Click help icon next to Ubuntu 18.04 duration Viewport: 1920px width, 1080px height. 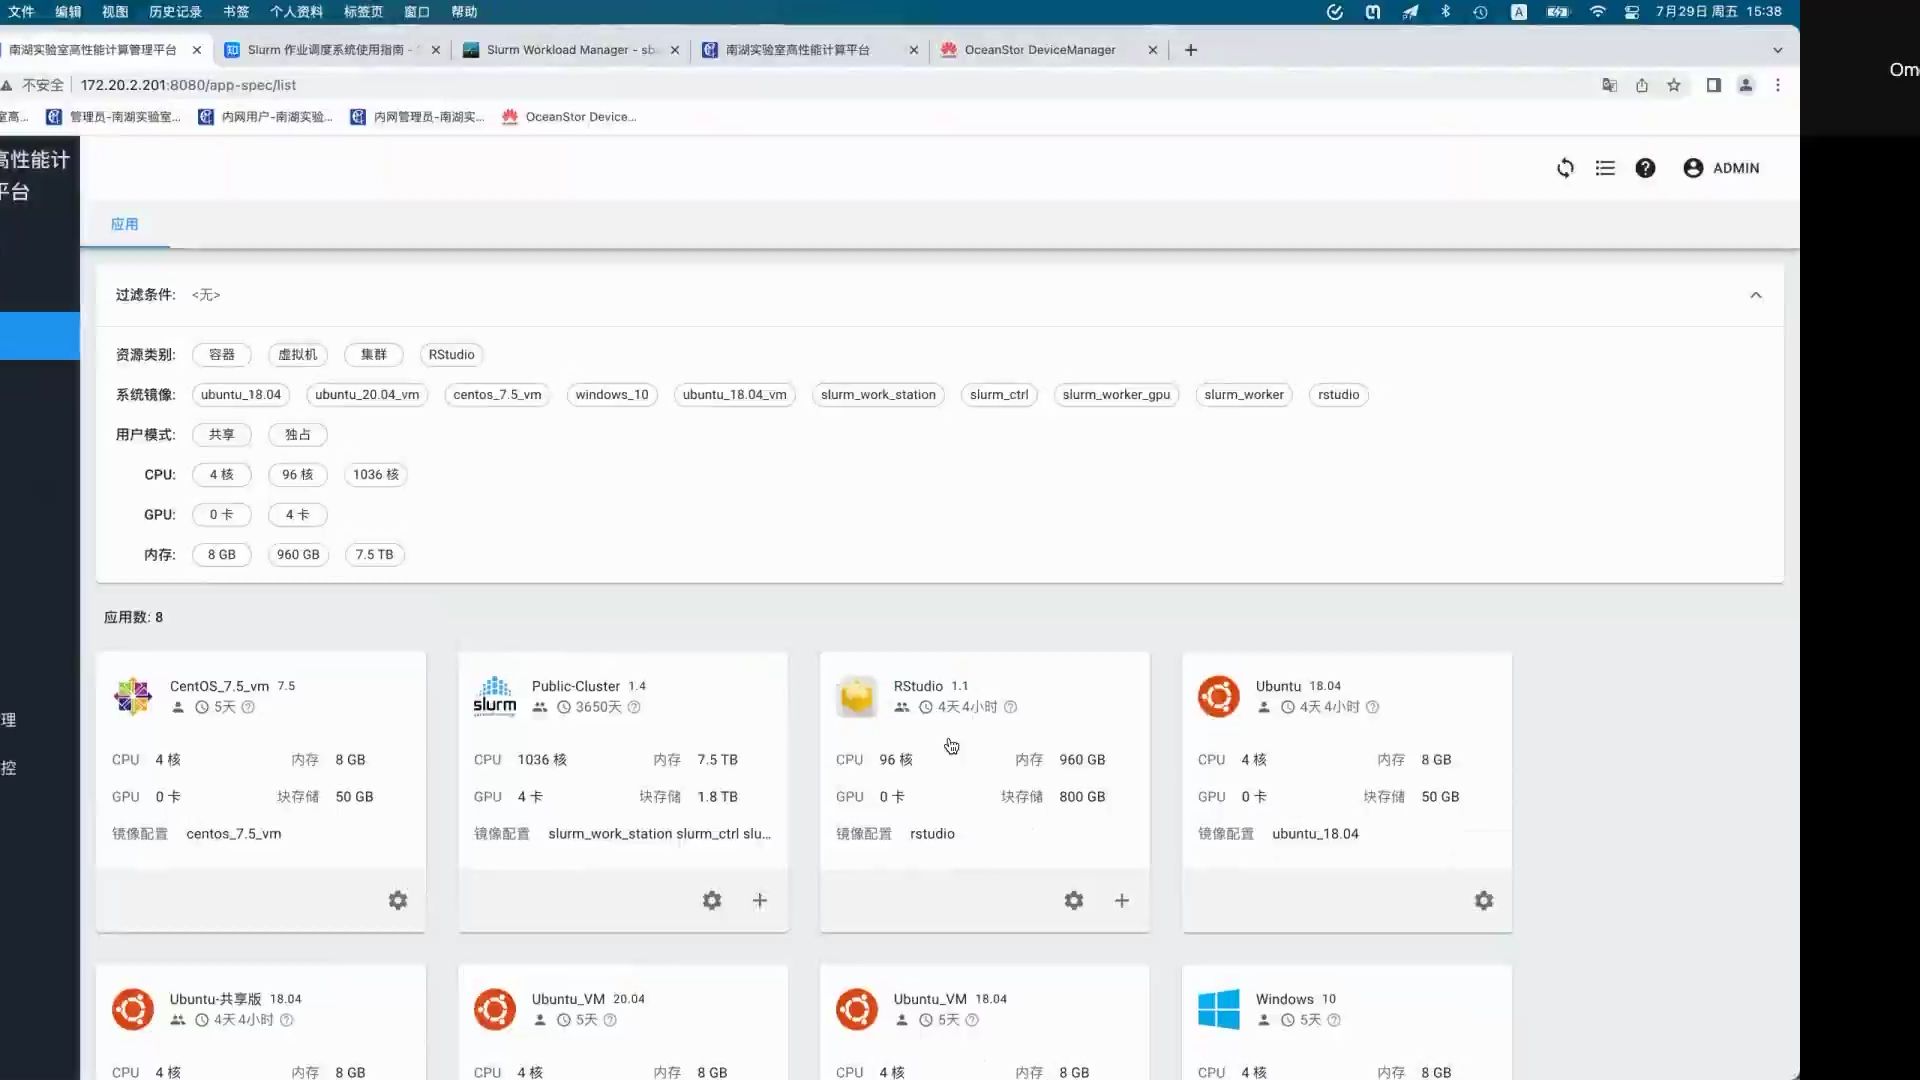pyautogui.click(x=1372, y=707)
